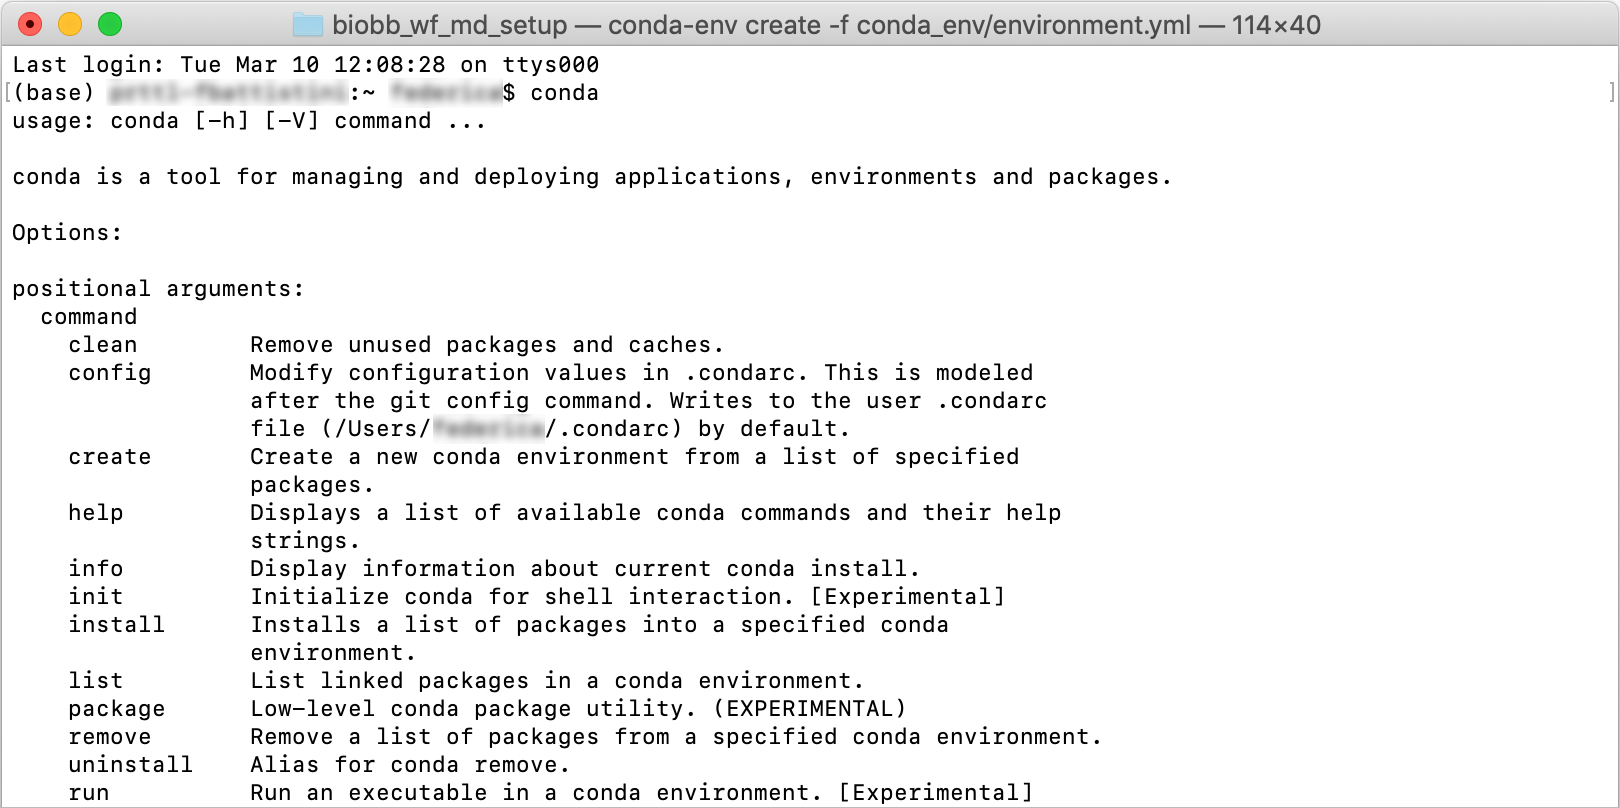Viewport: 1620px width, 808px height.
Task: Click the folder proxy icon in title bar
Action: click(x=308, y=25)
